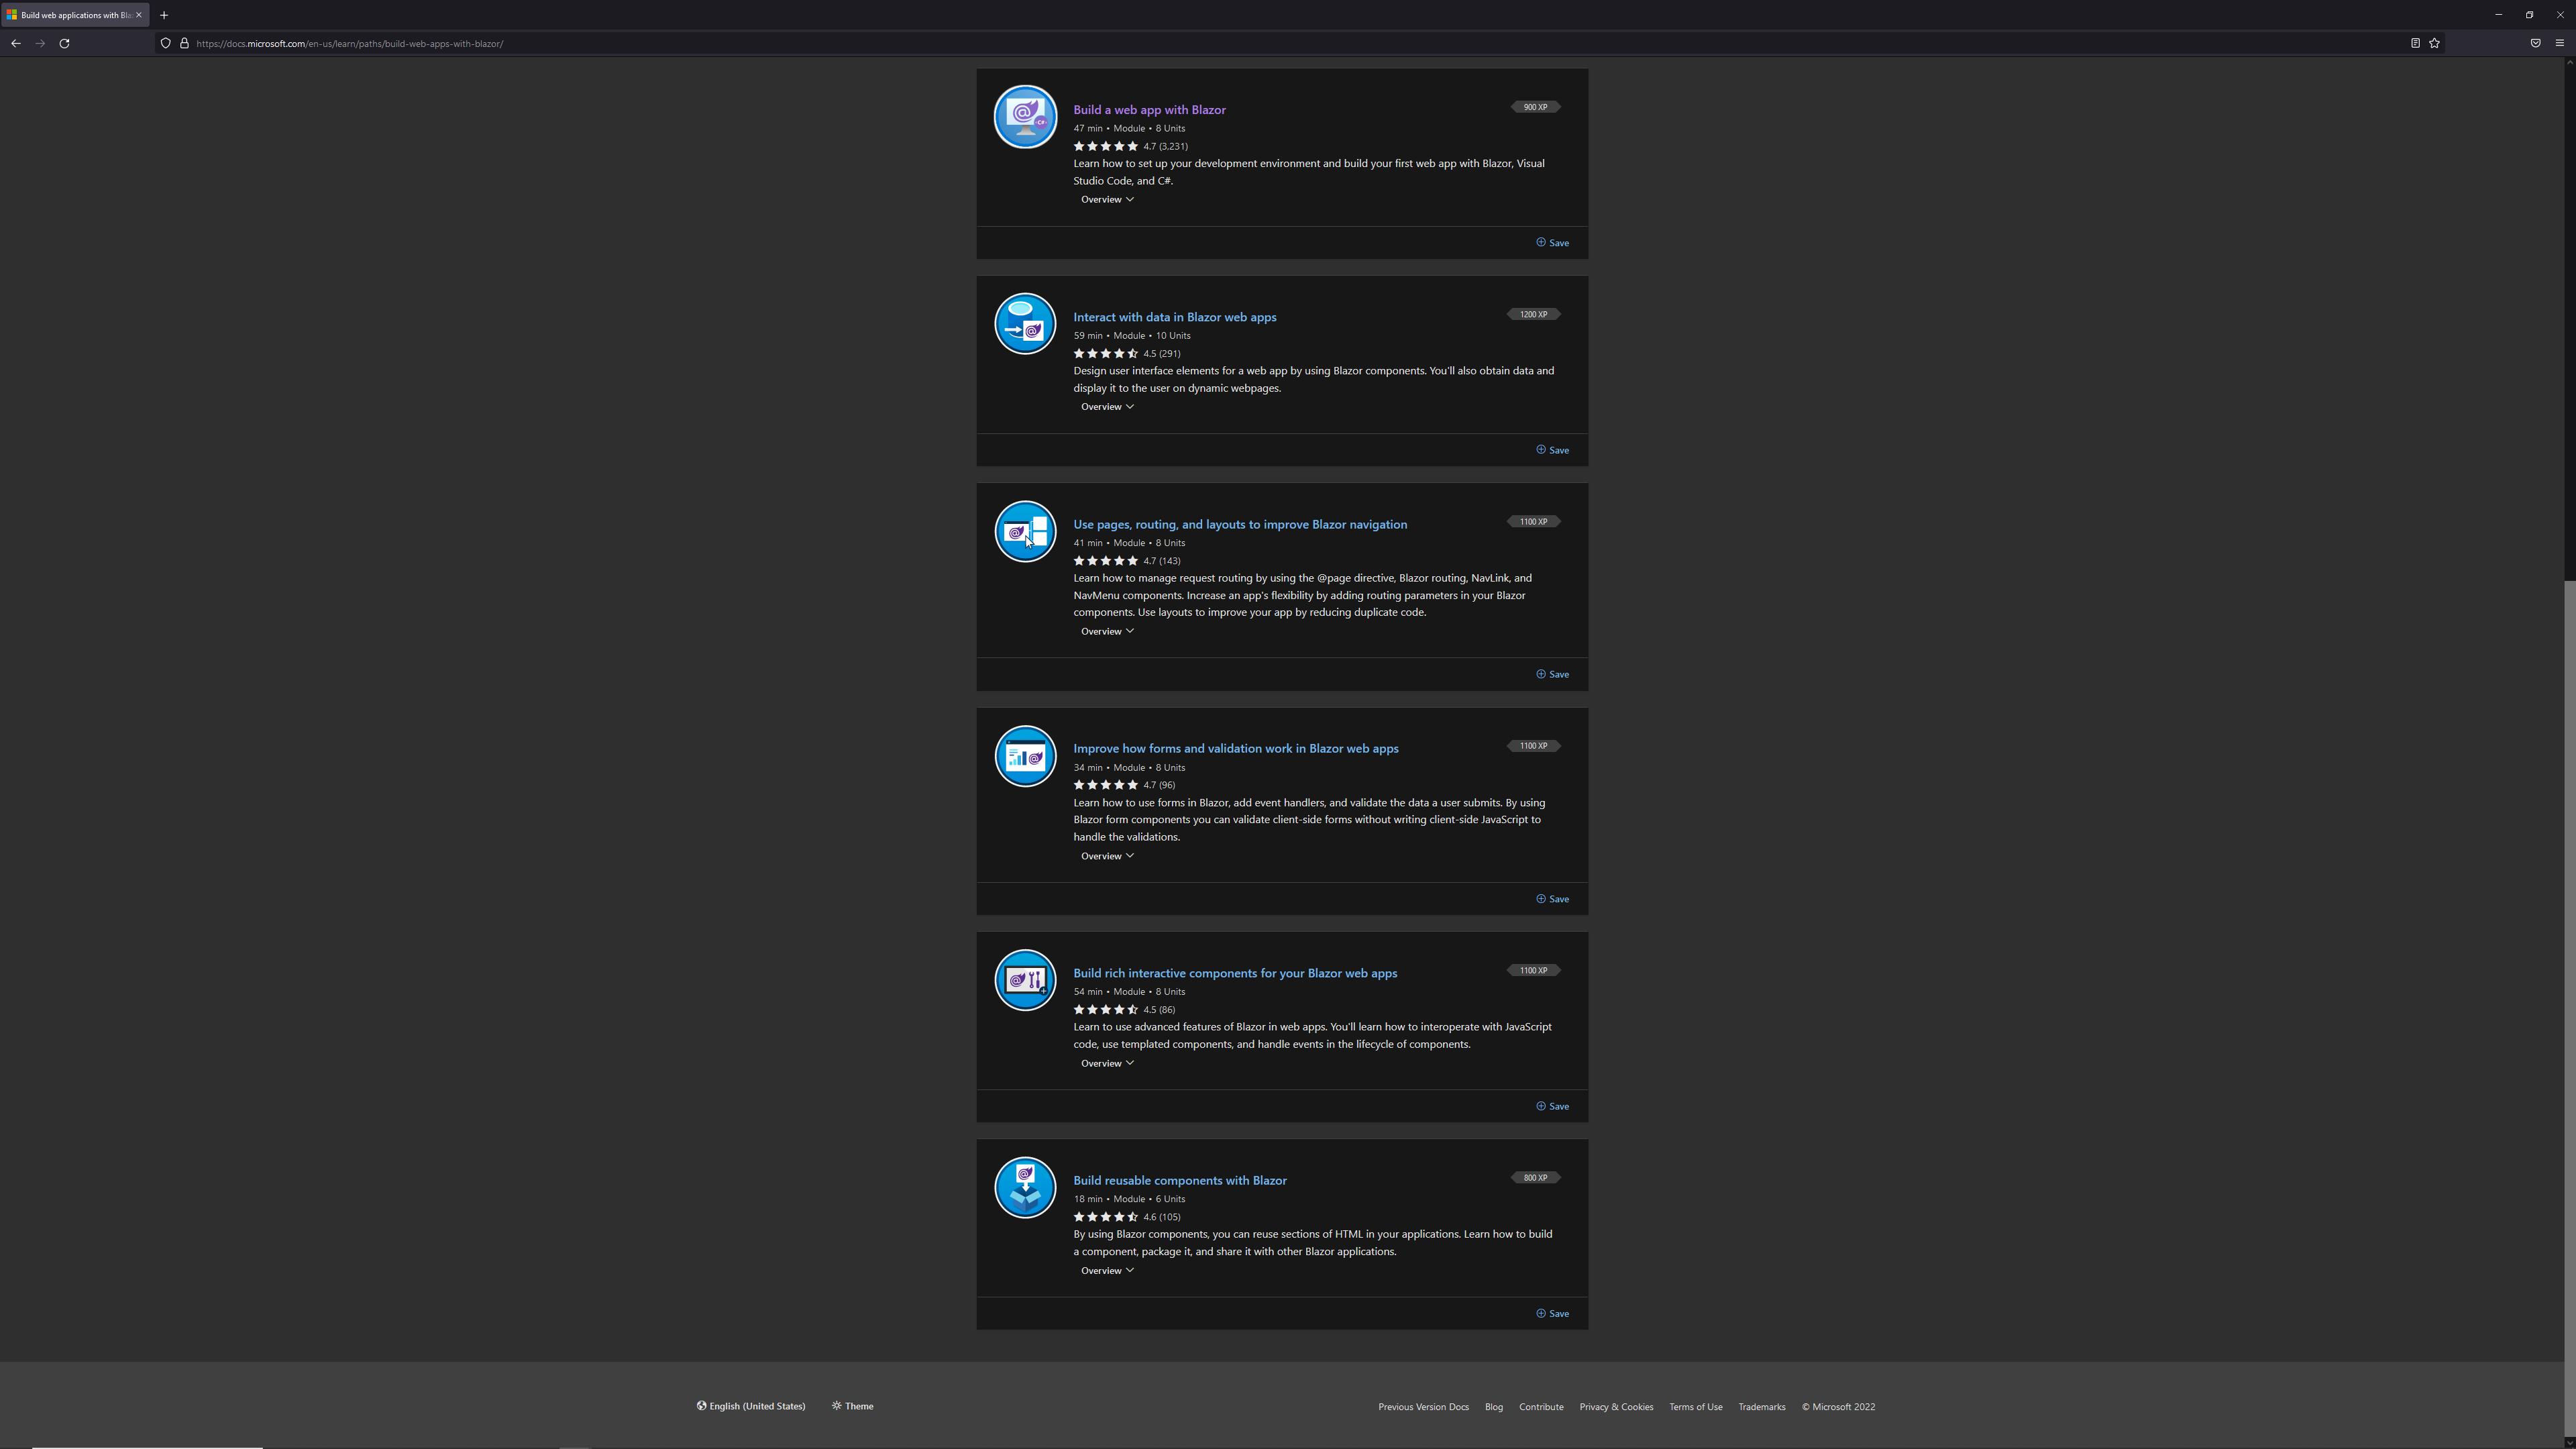
Task: Click the 4.6 (105) rating text
Action: click(1162, 1217)
